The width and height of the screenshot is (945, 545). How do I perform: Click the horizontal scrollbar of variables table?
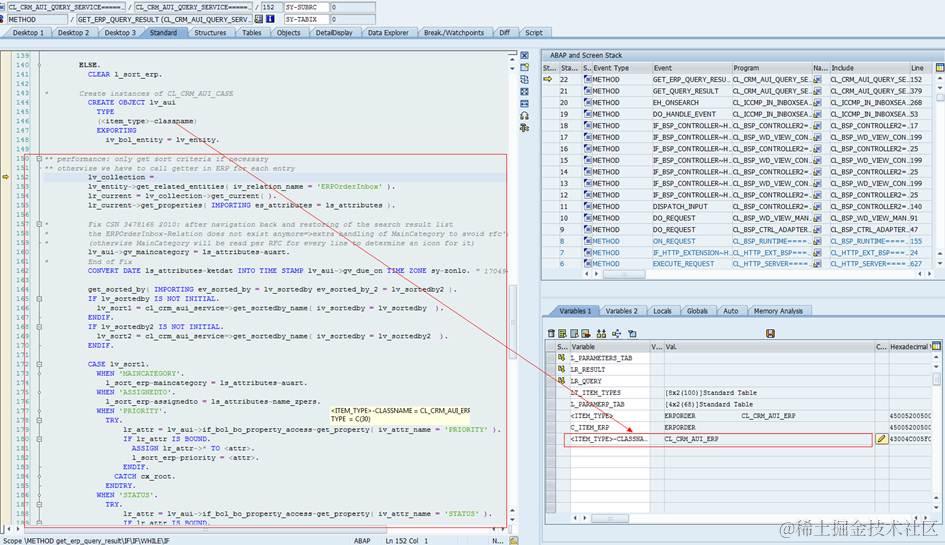point(609,518)
